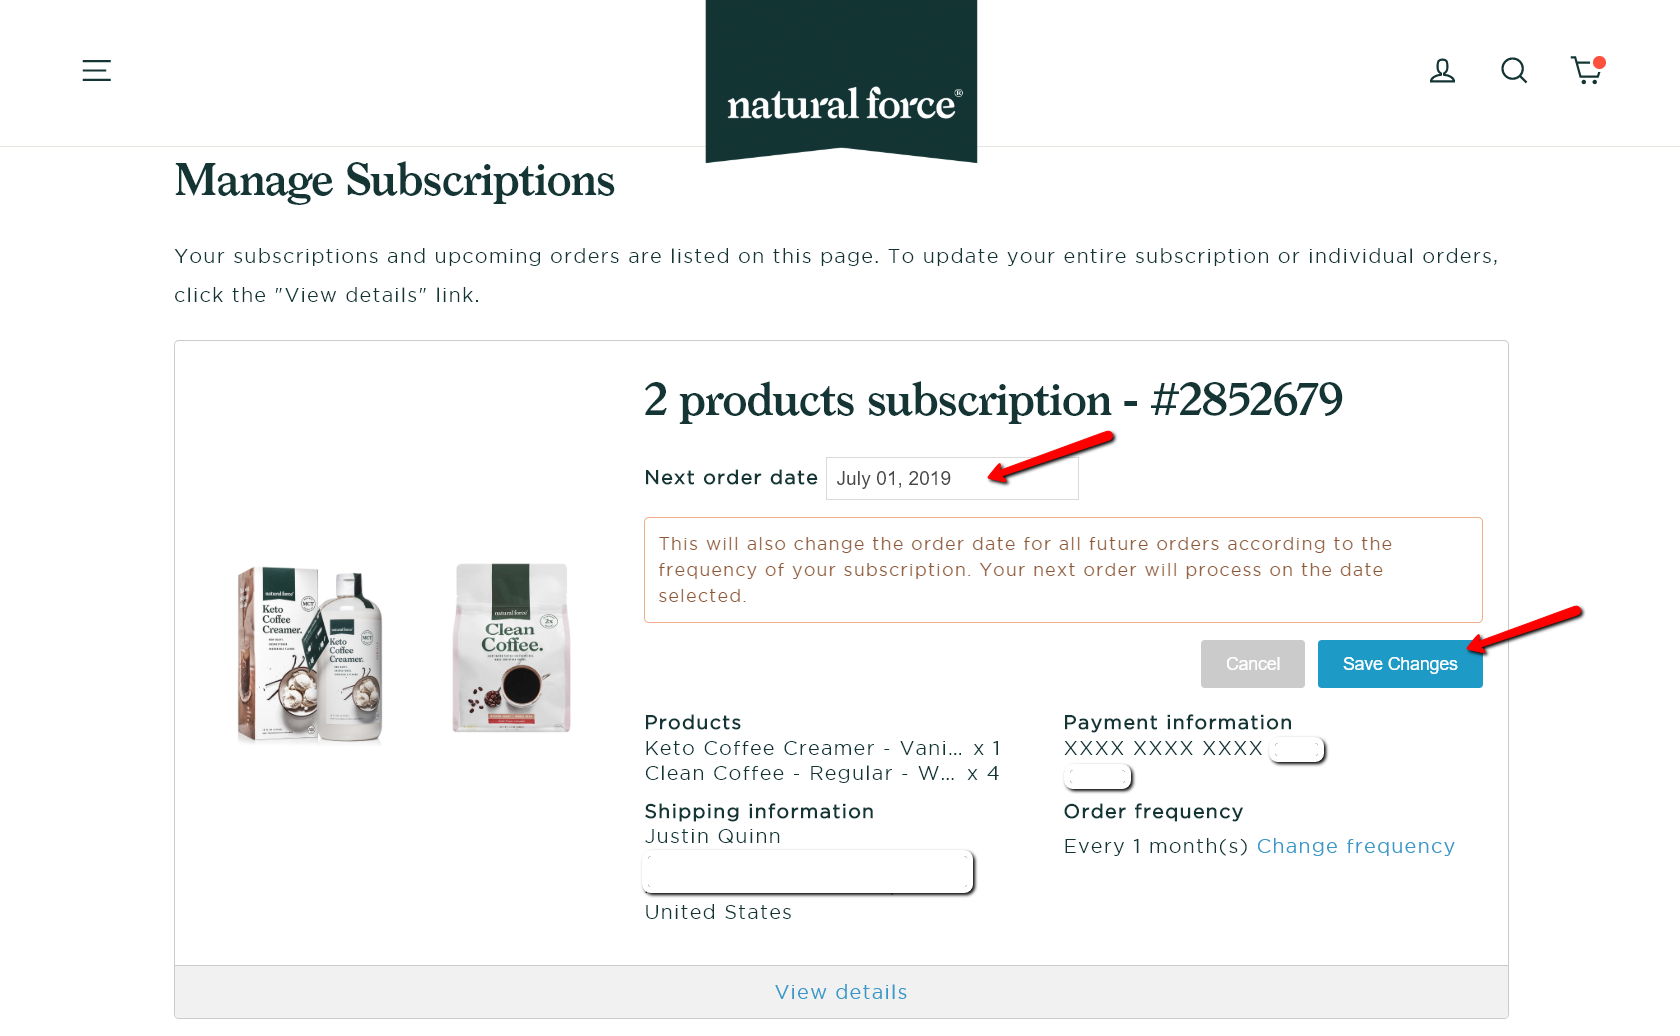Click the Keto Coffee Creamer product line

823,748
